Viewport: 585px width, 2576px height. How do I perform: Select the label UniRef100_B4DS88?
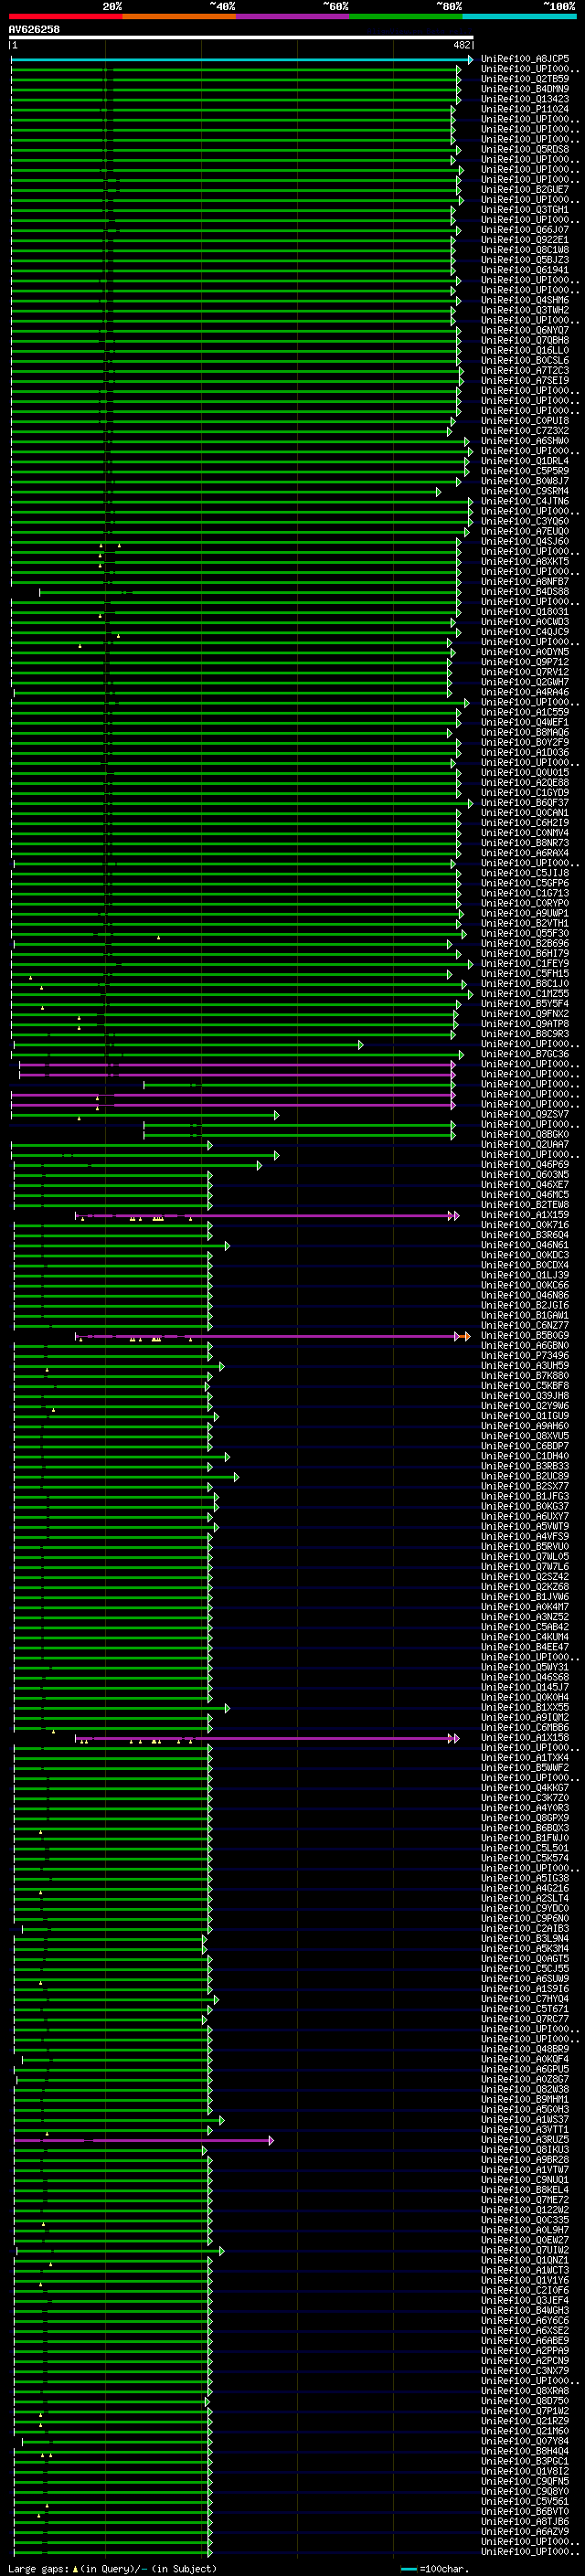pyautogui.click(x=525, y=592)
